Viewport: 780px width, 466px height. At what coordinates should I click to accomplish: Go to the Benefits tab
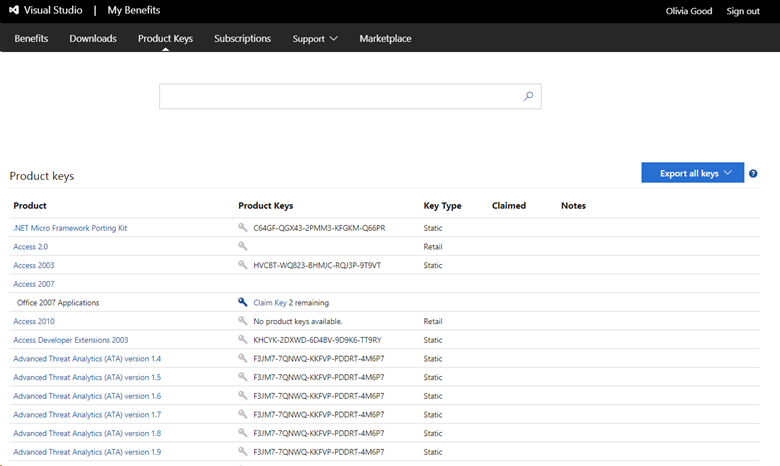(31, 38)
